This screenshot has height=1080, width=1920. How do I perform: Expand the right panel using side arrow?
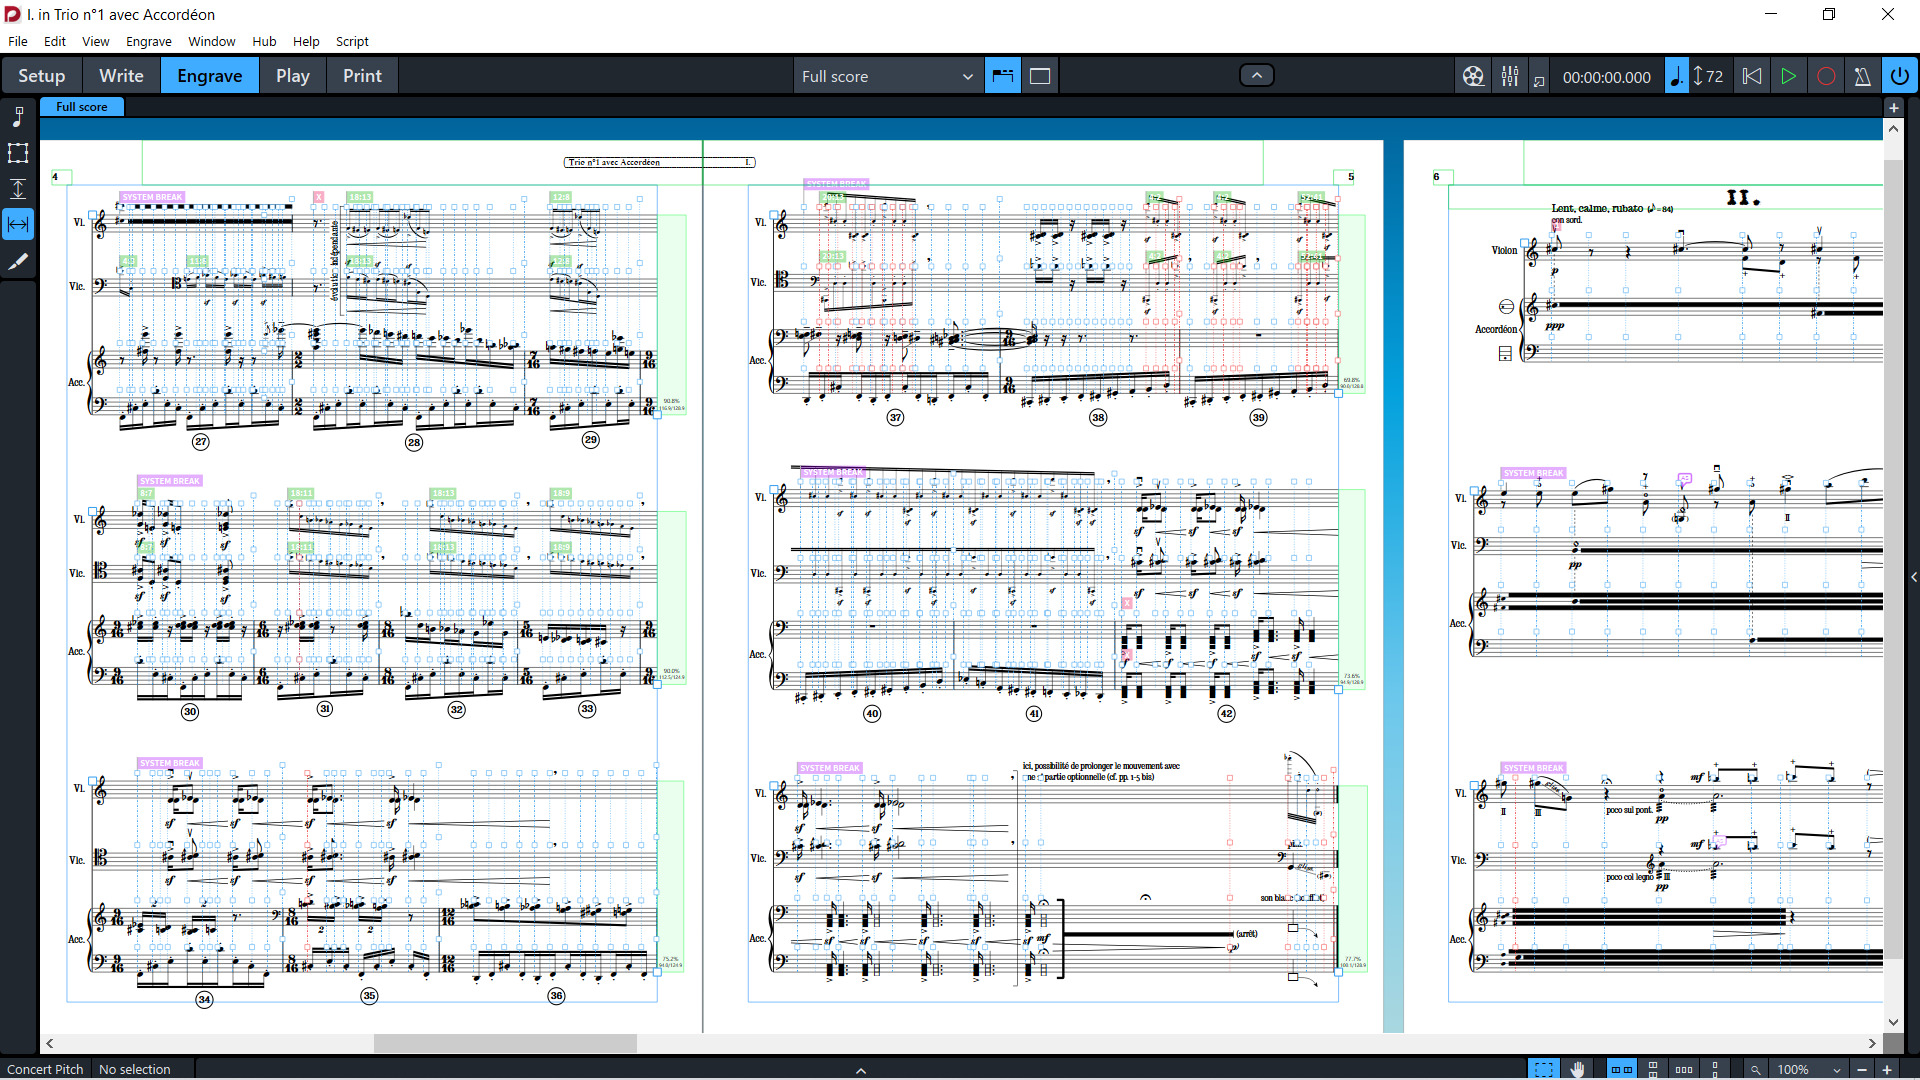click(x=1913, y=577)
